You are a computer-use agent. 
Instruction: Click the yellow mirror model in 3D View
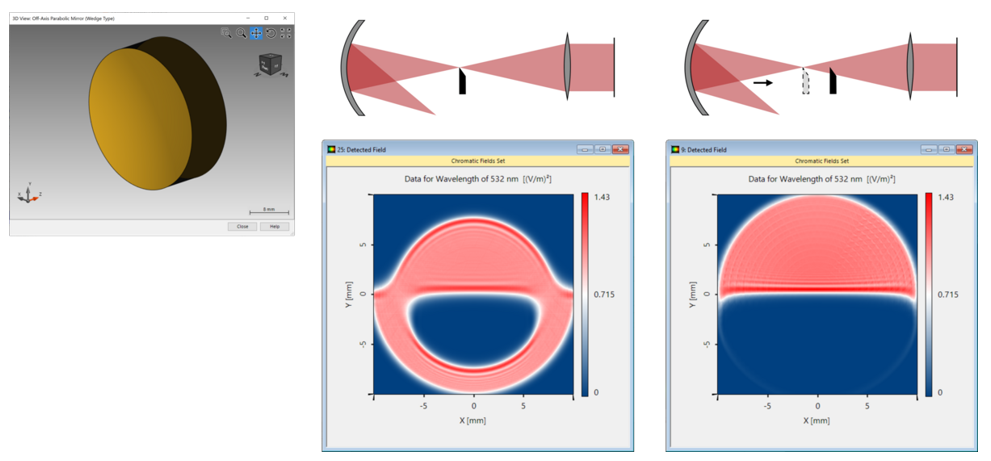click(158, 113)
